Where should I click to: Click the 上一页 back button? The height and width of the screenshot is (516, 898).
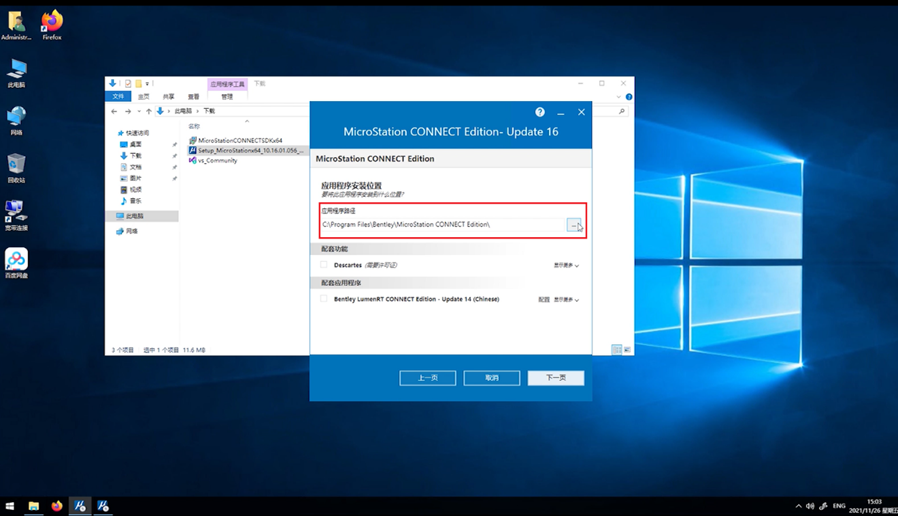point(428,378)
